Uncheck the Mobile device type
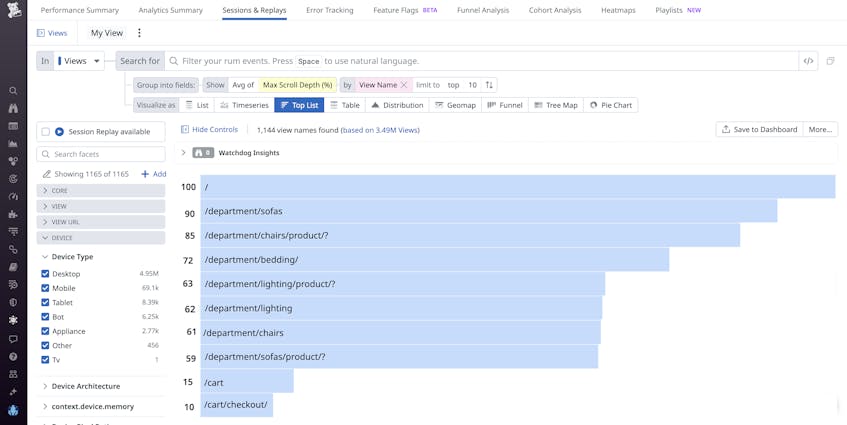 45,288
